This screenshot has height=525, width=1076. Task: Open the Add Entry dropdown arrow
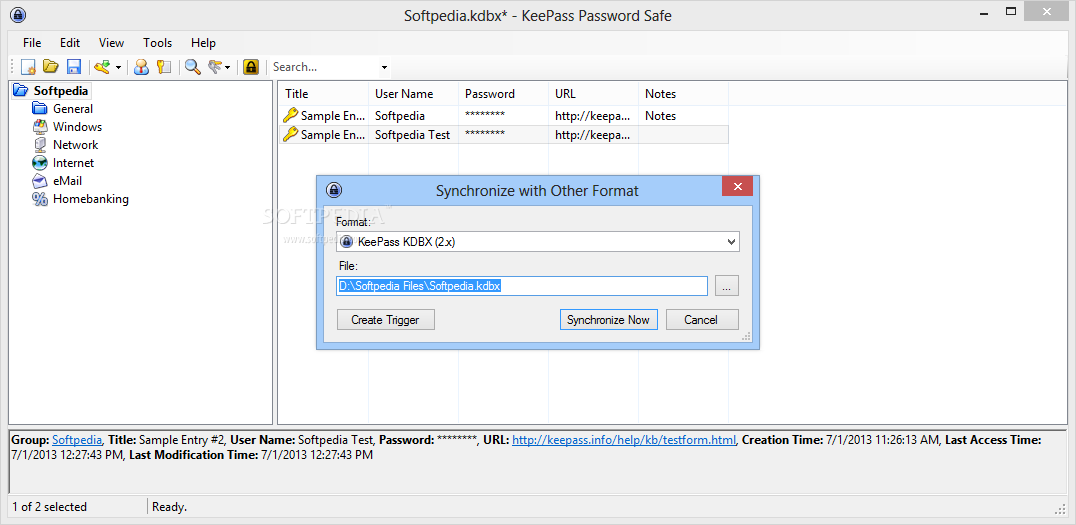(x=118, y=67)
